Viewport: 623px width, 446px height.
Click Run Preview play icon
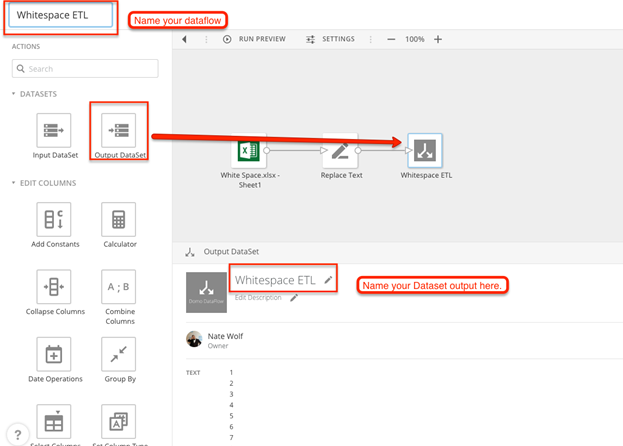click(227, 39)
